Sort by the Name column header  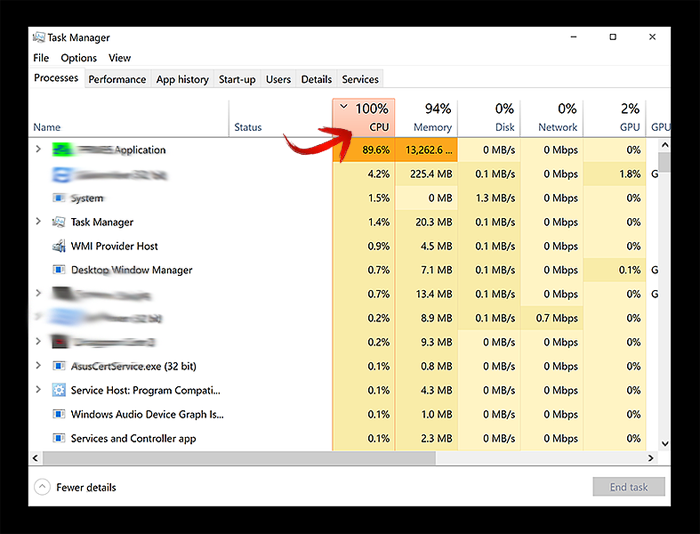pos(129,118)
